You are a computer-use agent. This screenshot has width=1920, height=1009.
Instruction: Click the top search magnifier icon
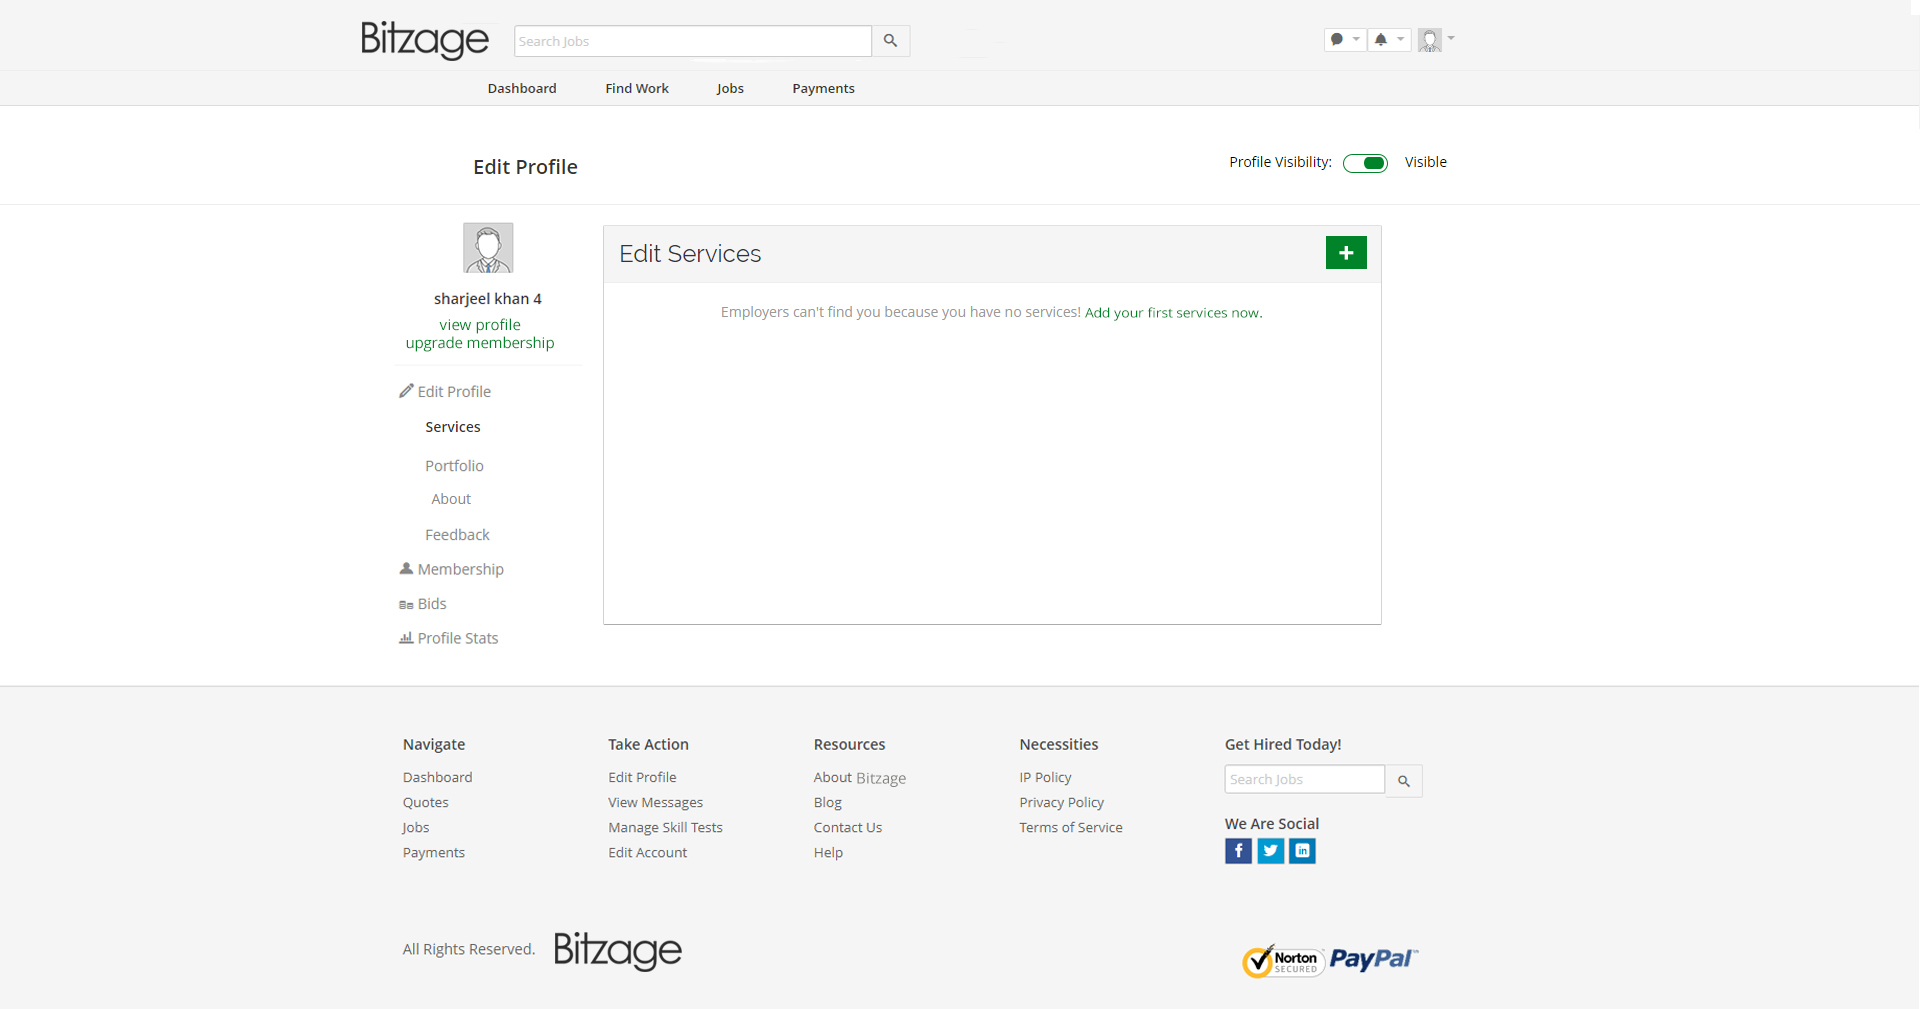890,41
